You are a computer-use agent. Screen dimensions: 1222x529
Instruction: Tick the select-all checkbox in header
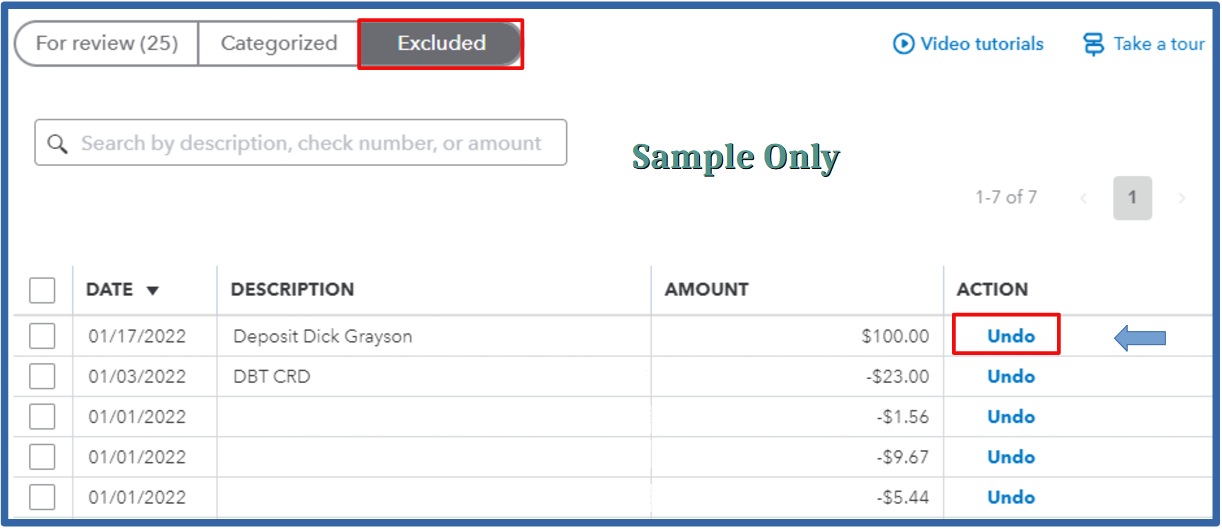[42, 290]
